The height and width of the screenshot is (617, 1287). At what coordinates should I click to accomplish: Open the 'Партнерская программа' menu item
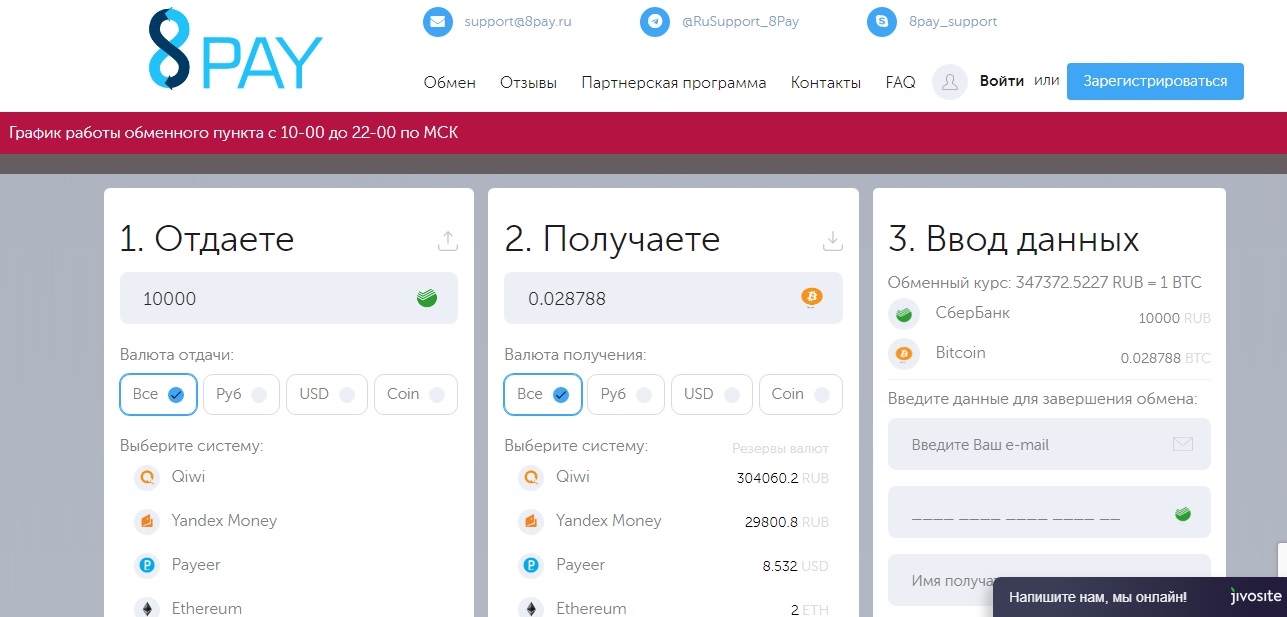point(673,83)
